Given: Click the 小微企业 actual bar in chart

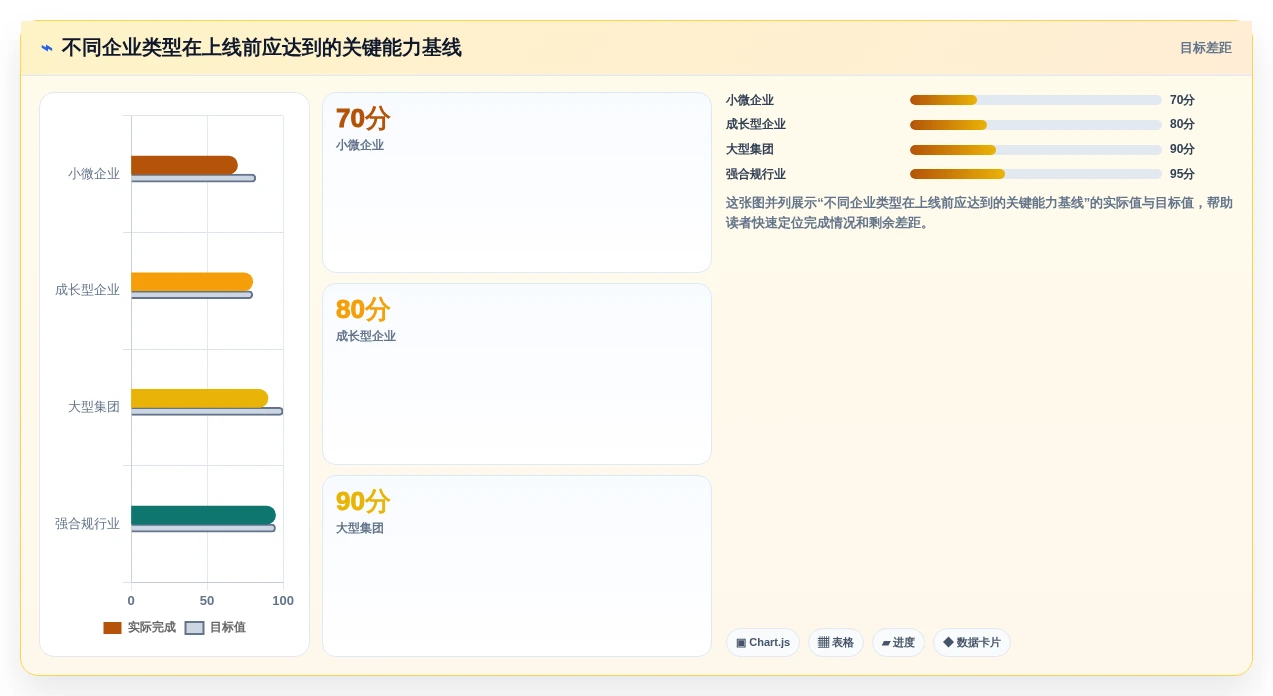Looking at the screenshot, I should coord(184,165).
